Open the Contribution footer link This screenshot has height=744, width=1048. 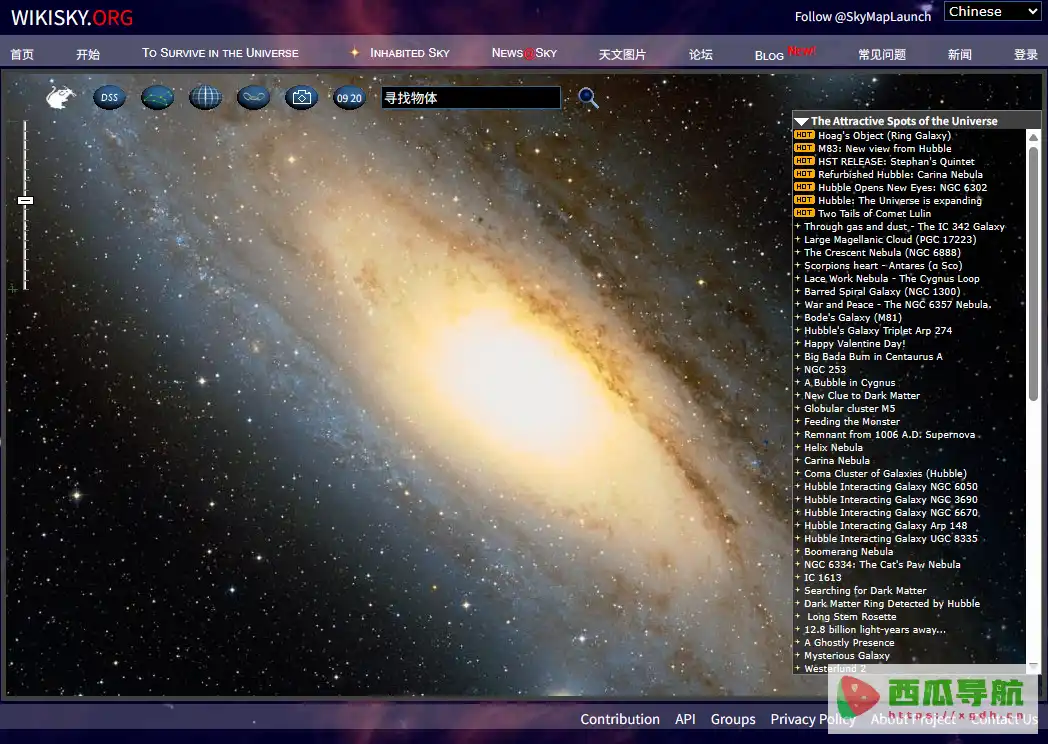click(x=620, y=719)
